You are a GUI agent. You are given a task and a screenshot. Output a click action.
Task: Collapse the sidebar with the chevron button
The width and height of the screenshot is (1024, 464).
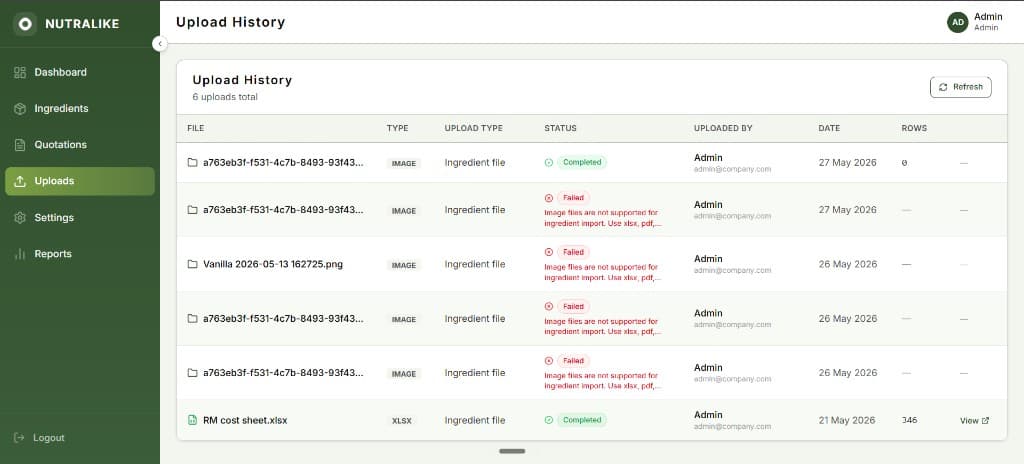tap(160, 44)
